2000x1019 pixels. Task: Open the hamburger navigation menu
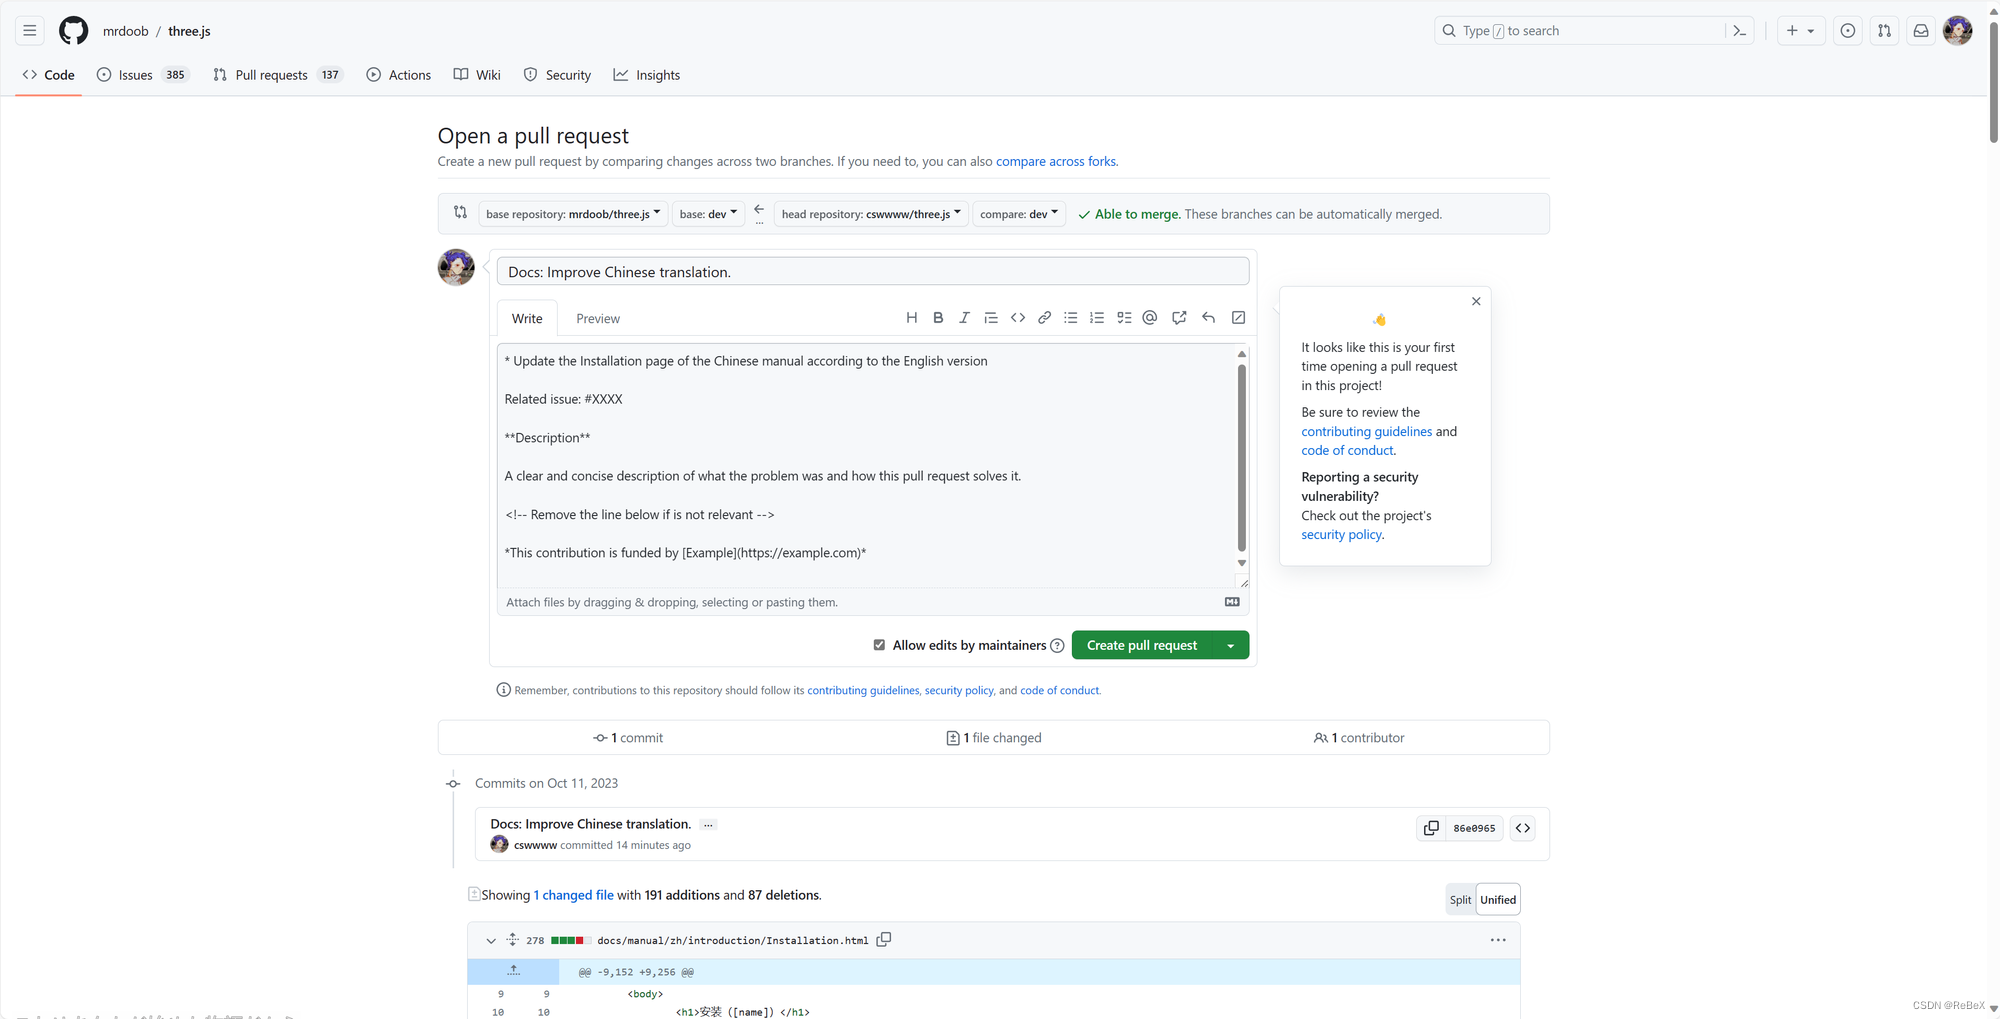(30, 31)
